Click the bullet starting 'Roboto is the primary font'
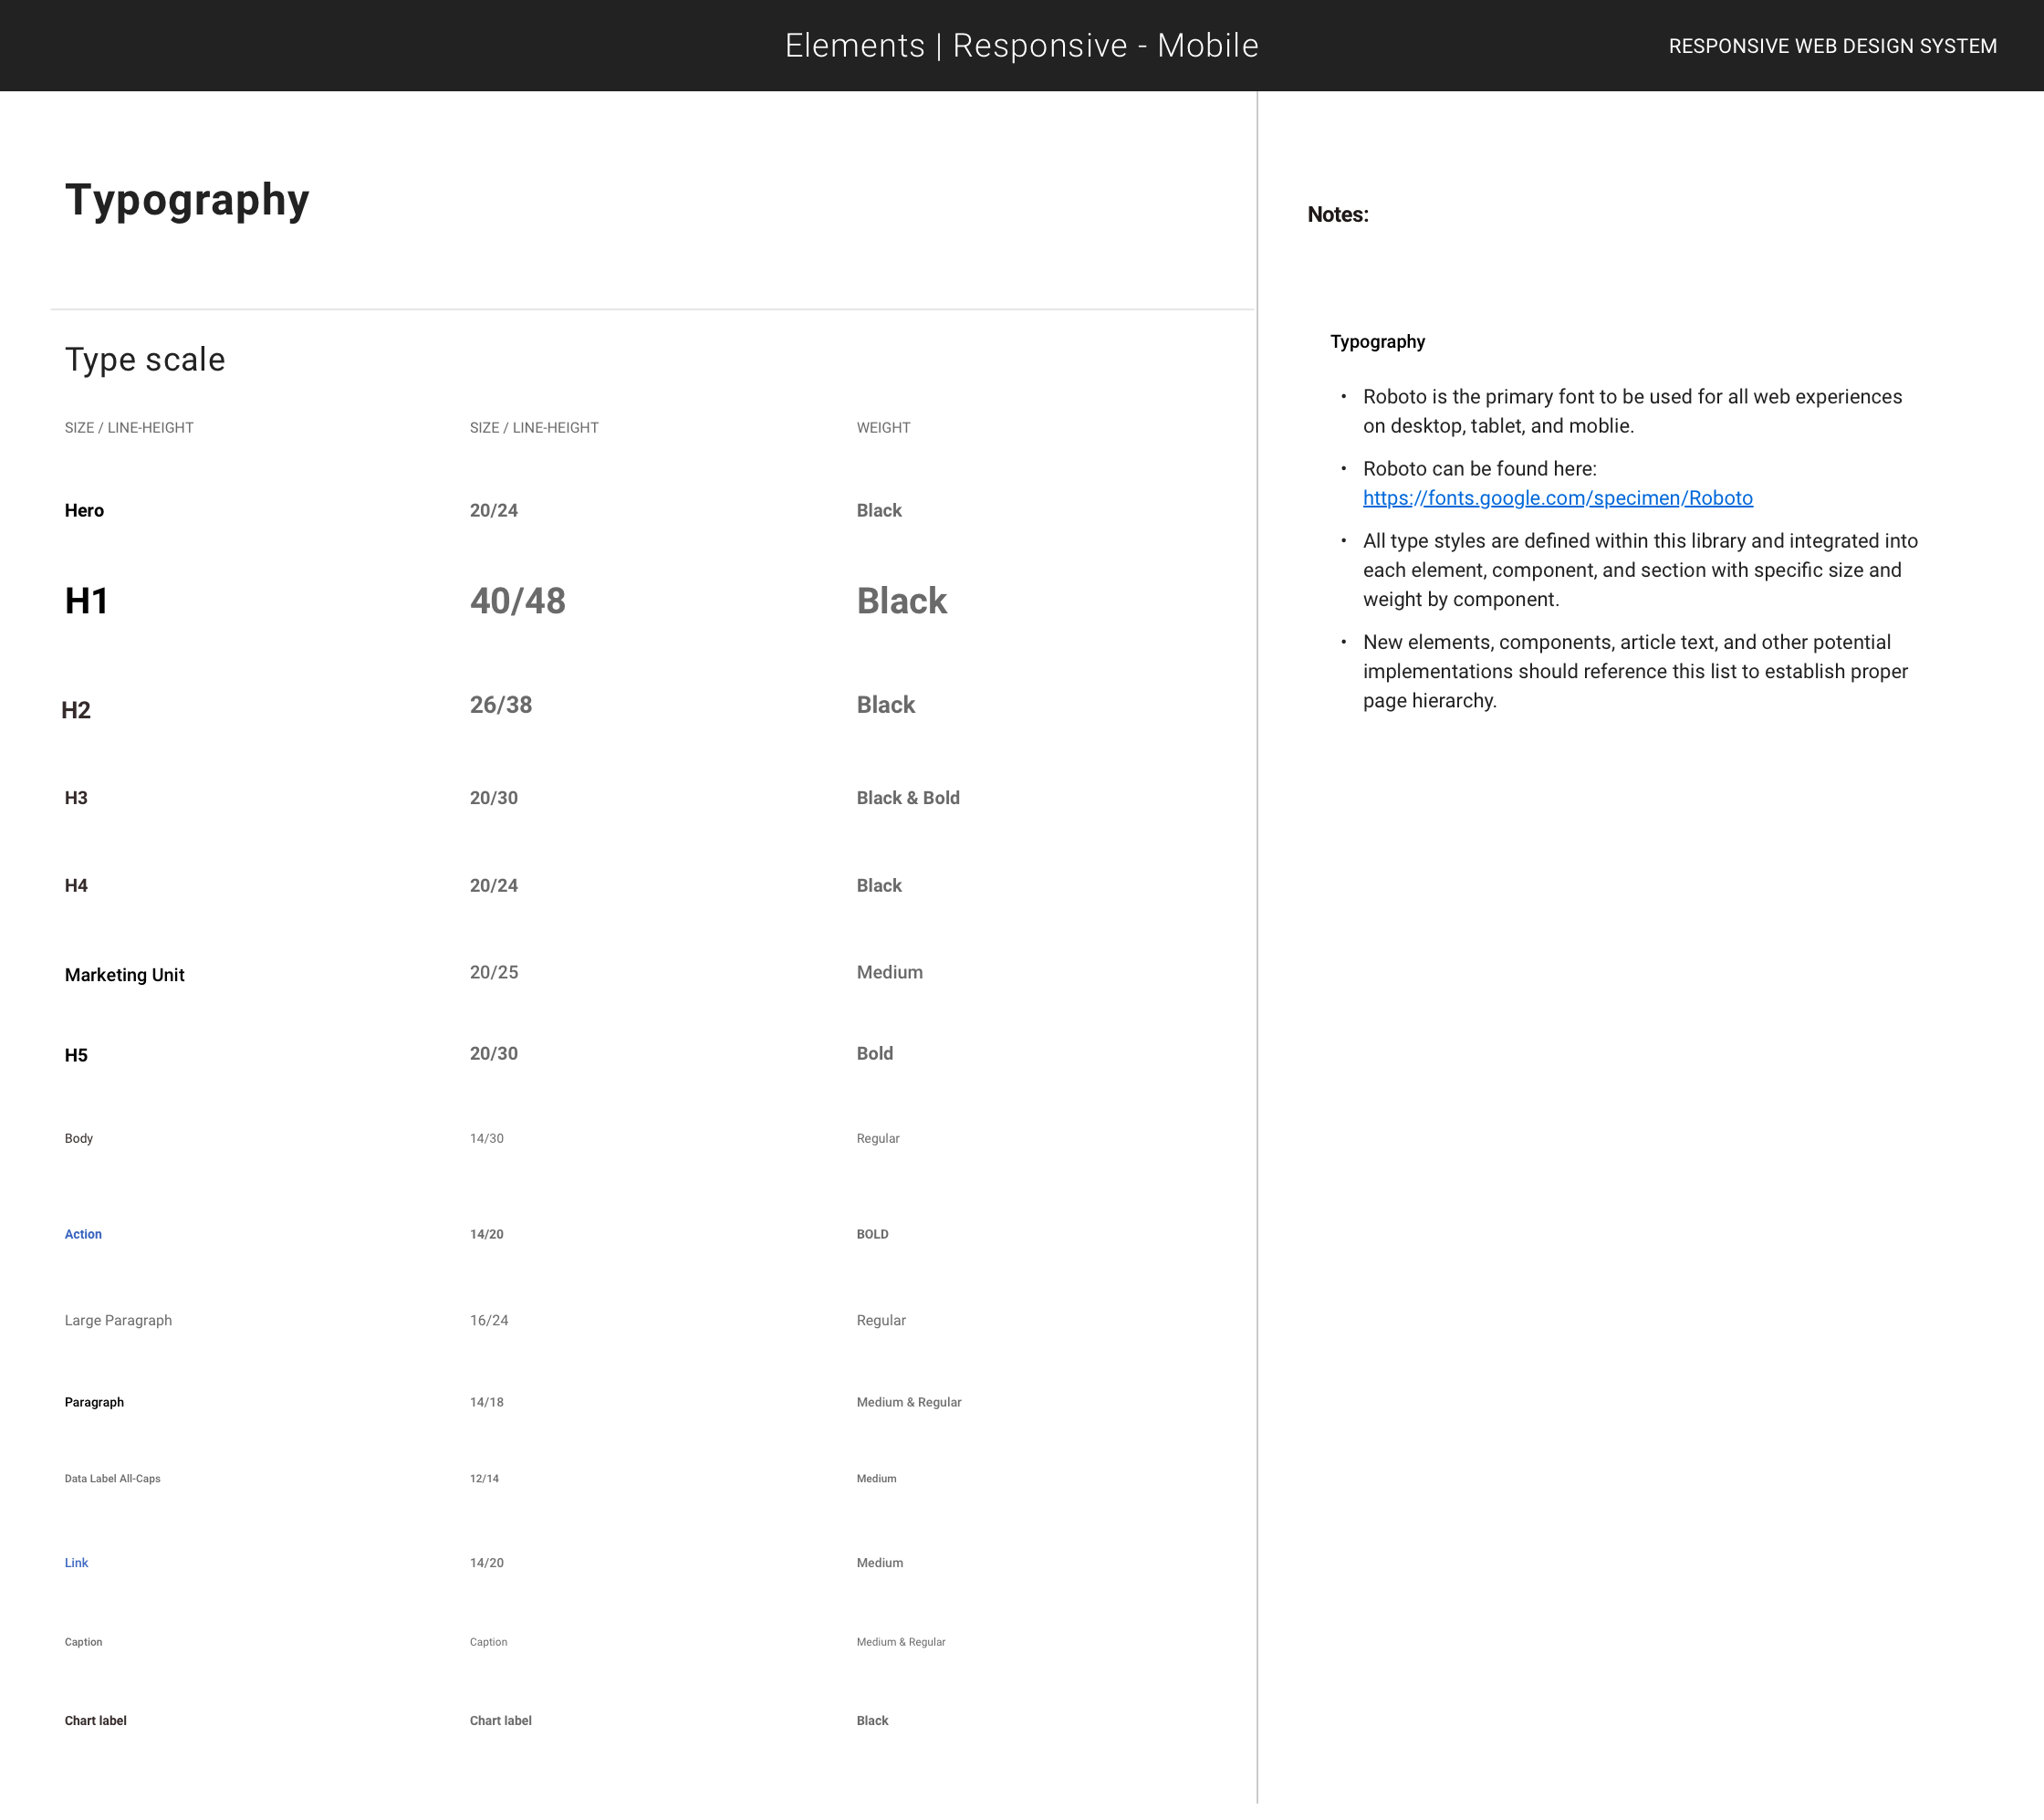Viewport: 2044px width, 1820px height. pyautogui.click(x=1632, y=412)
